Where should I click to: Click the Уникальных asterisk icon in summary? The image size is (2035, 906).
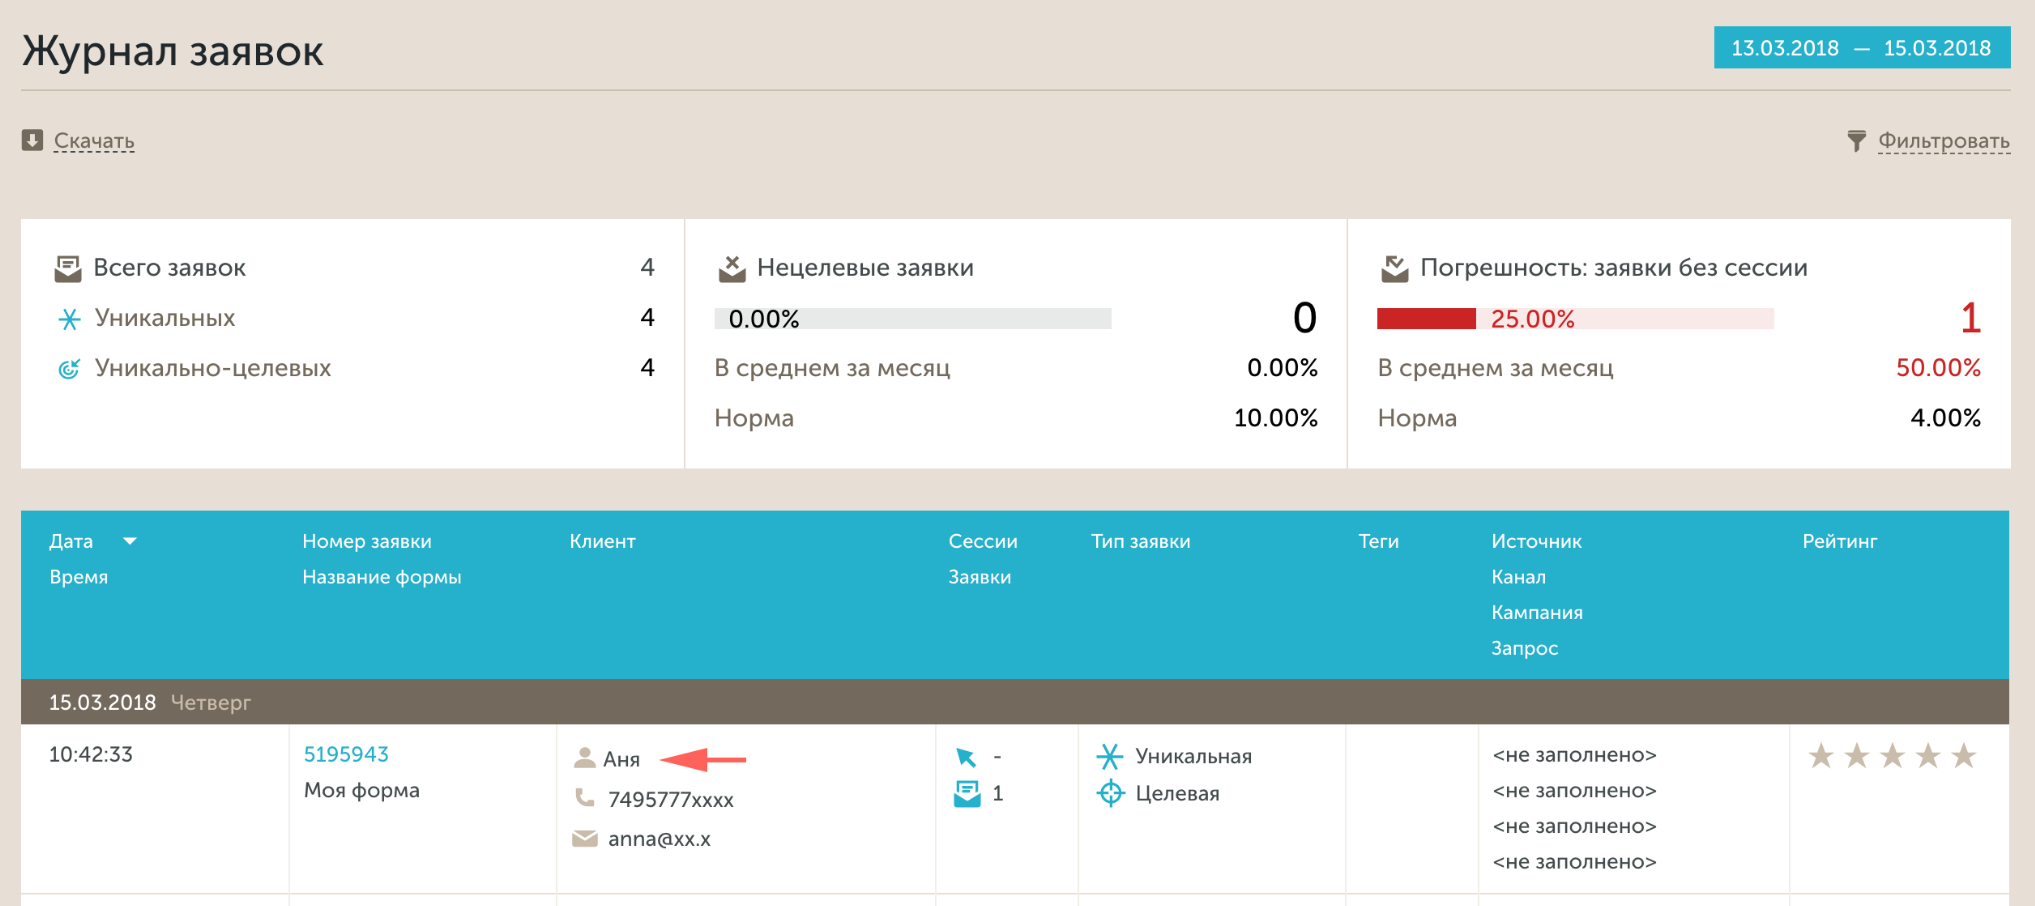coord(69,319)
